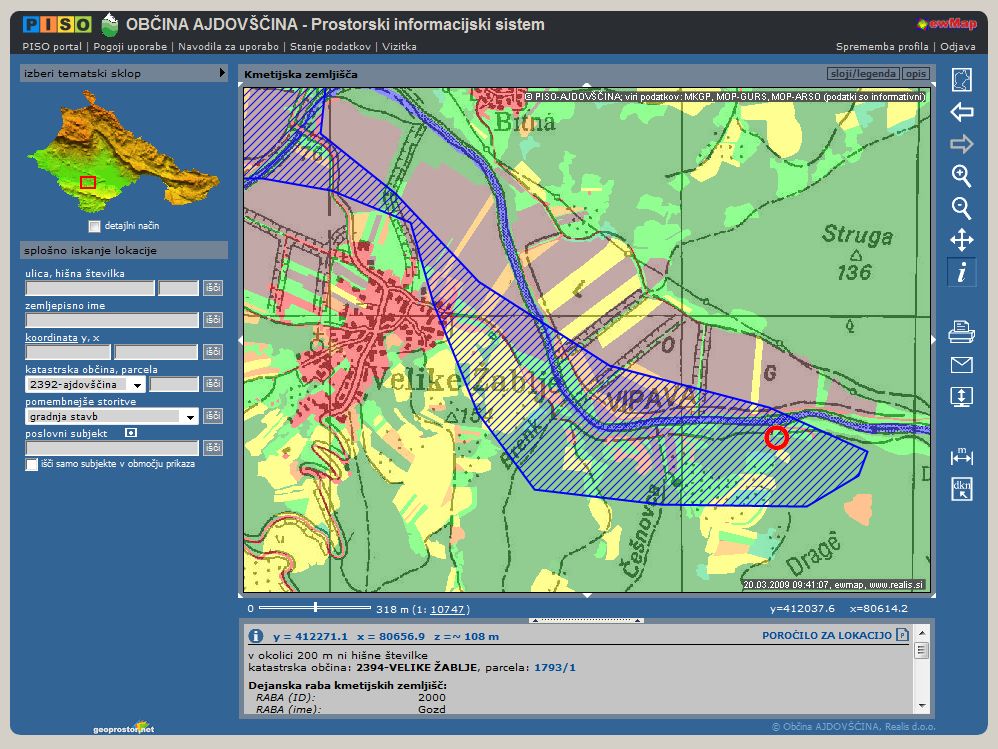Image resolution: width=998 pixels, height=749 pixels.
Task: Open 'POROČILO ZA LOKACIJO' link
Action: click(826, 635)
